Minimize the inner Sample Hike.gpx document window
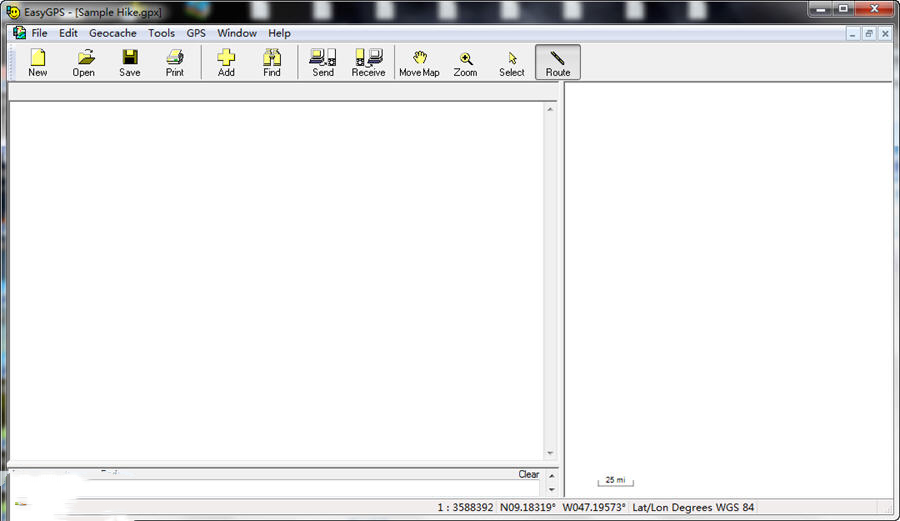 click(852, 34)
